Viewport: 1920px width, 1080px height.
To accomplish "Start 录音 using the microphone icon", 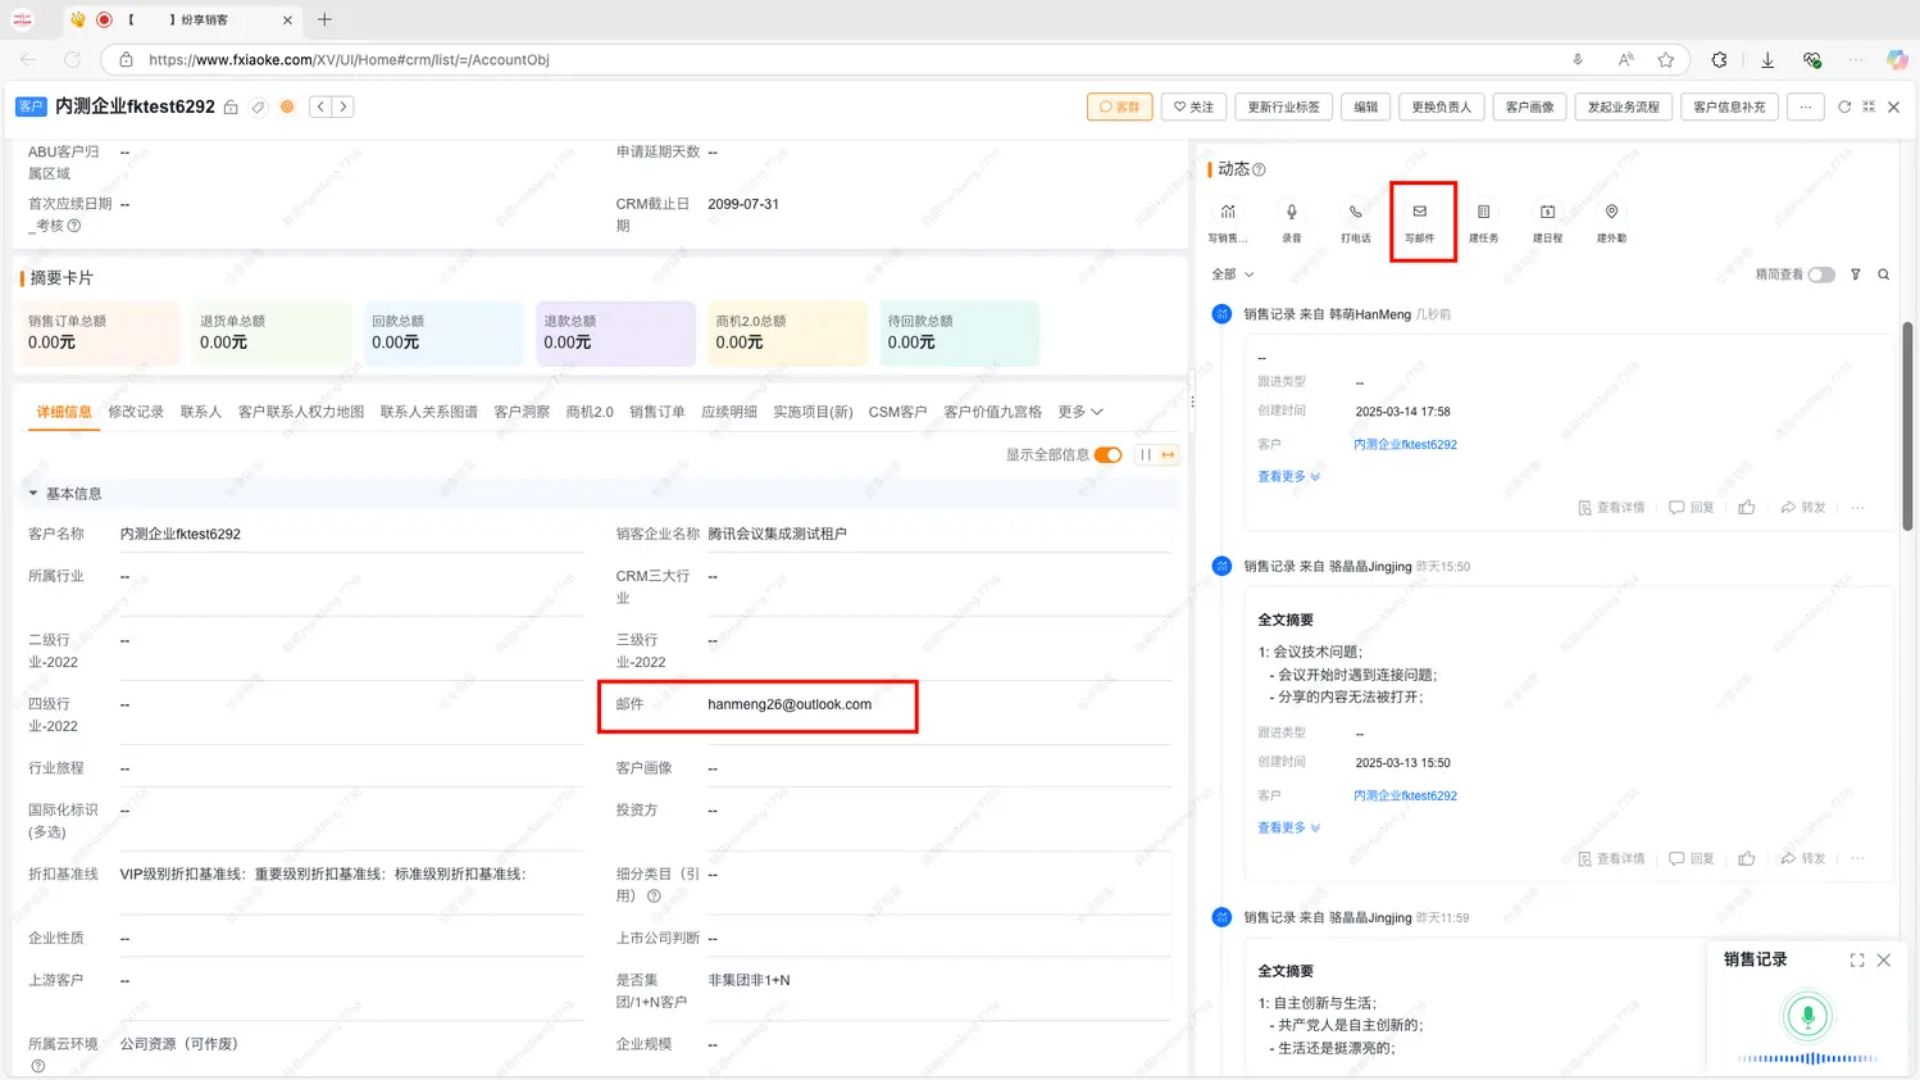I will pos(1291,212).
